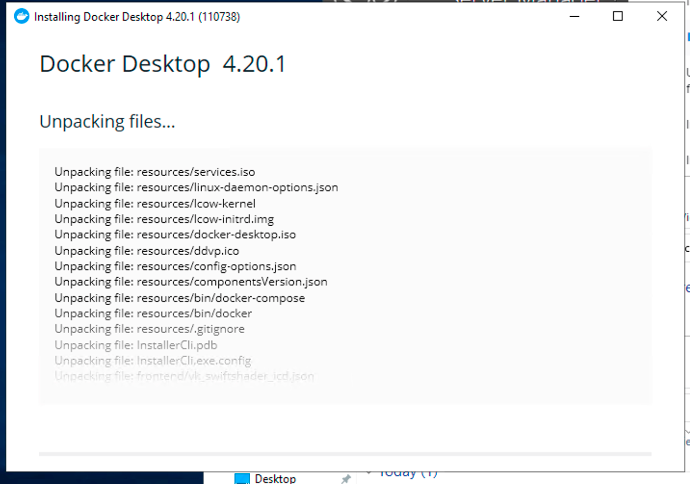Screen dimensions: 690x484
Task: Select the frontend/vk_swiftshader_icd.json log line
Action: 184,376
